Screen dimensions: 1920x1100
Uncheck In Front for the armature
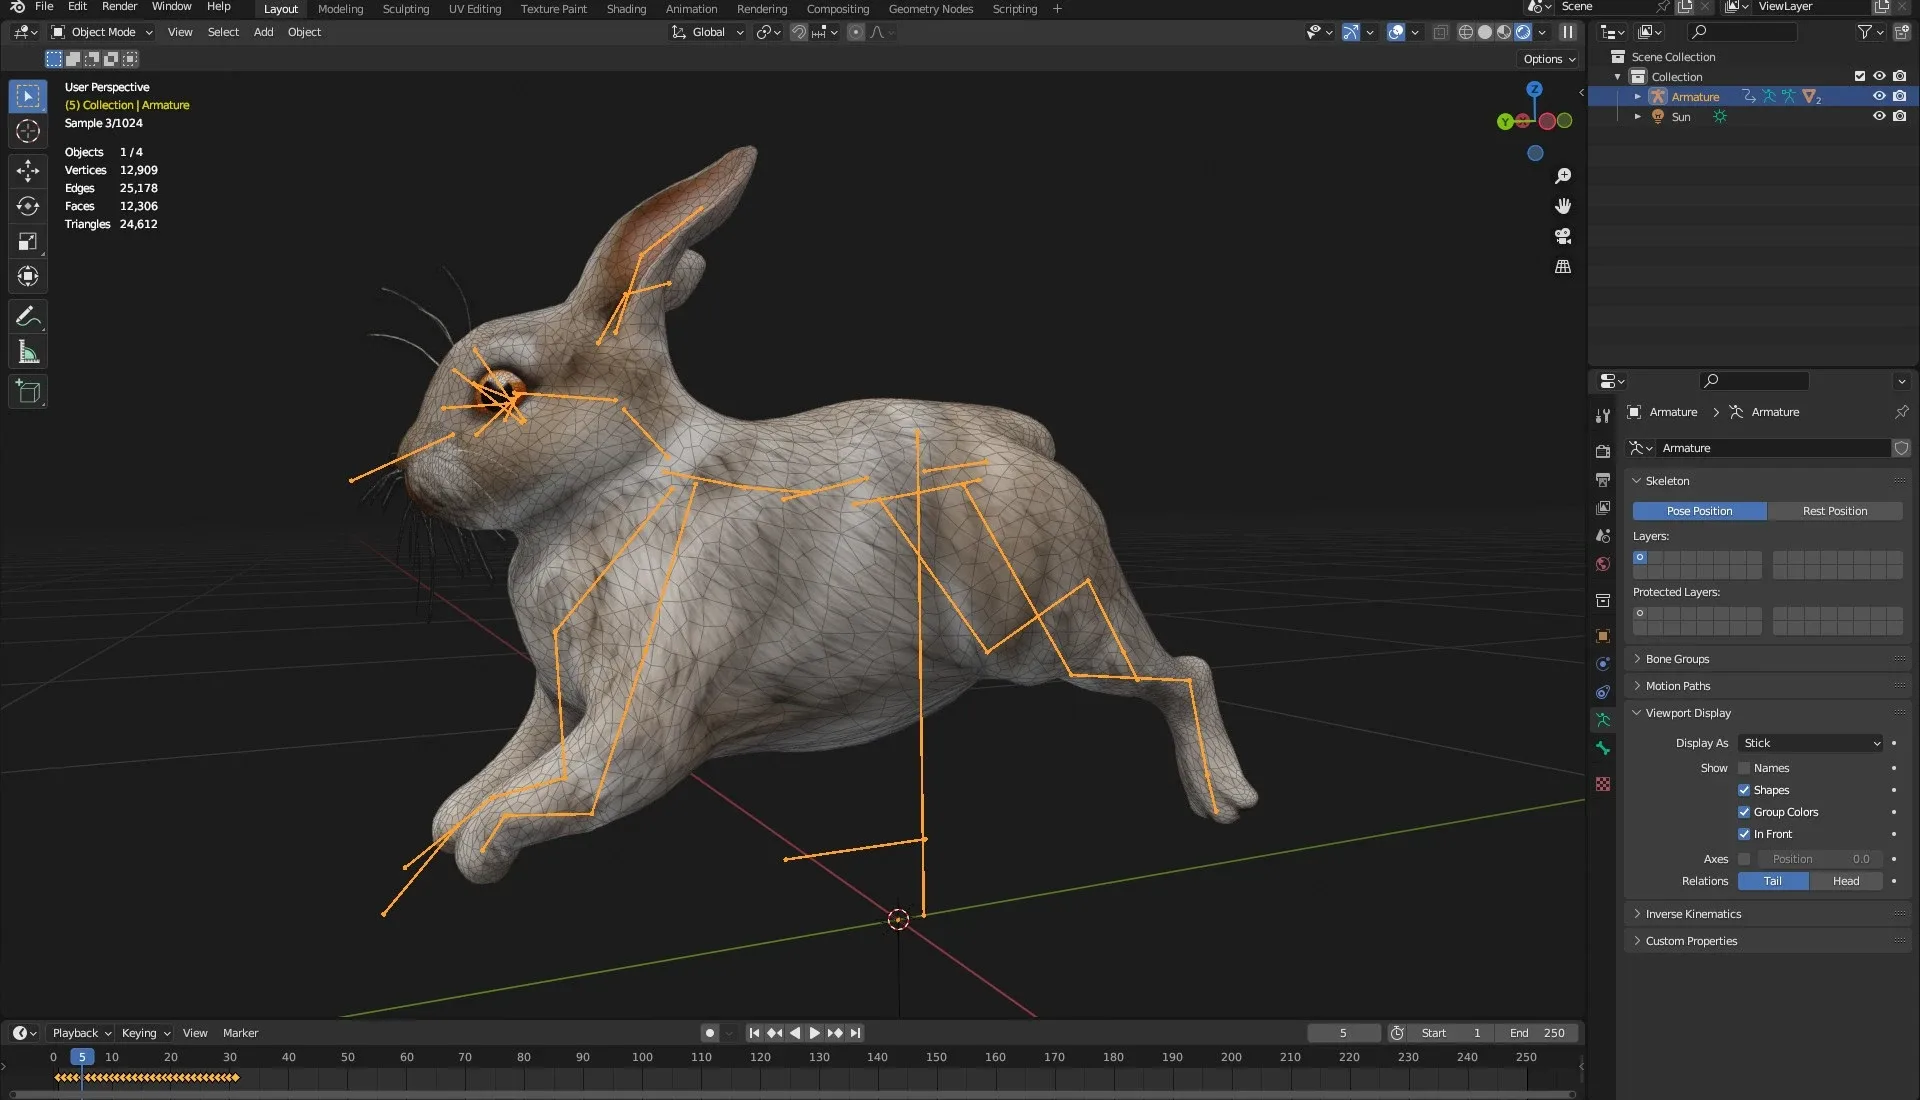click(1744, 833)
